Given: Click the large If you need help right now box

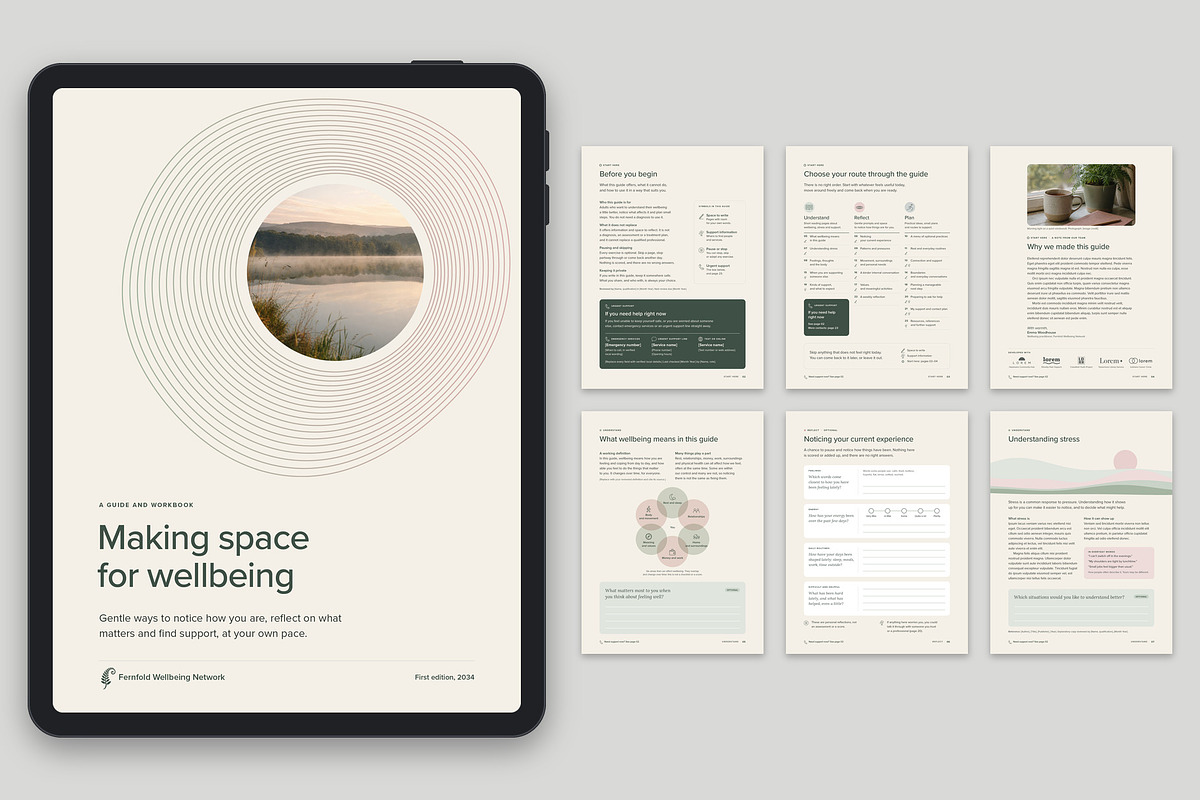Looking at the screenshot, I should click(x=672, y=334).
